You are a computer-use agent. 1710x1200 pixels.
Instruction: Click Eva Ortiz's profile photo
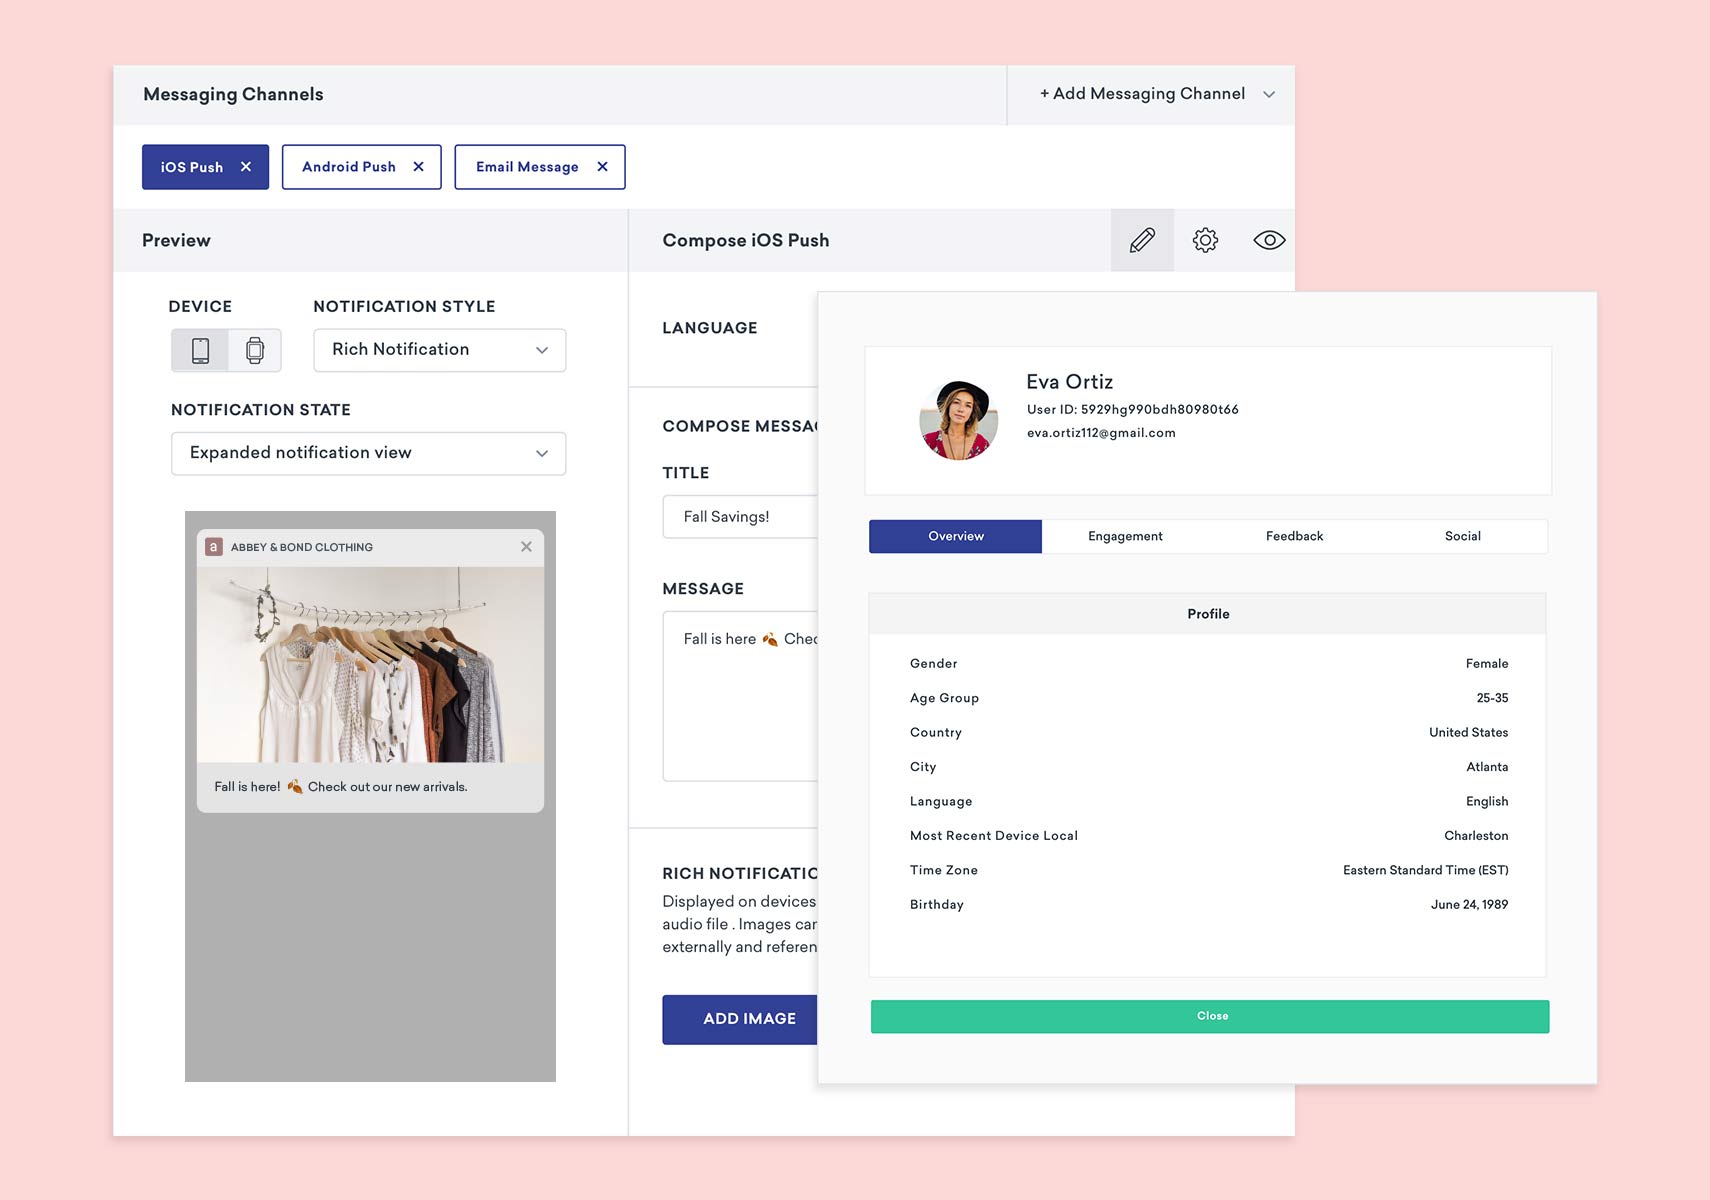pyautogui.click(x=958, y=420)
